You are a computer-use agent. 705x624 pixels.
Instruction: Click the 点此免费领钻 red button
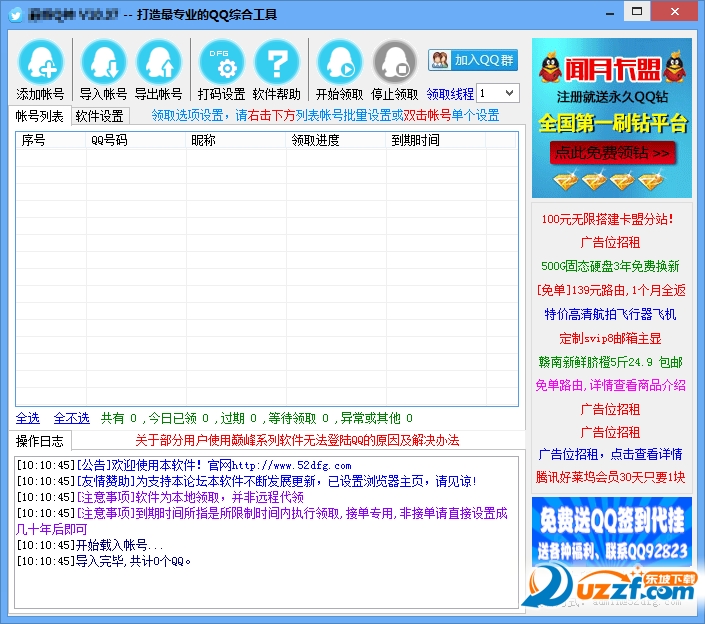[x=612, y=153]
